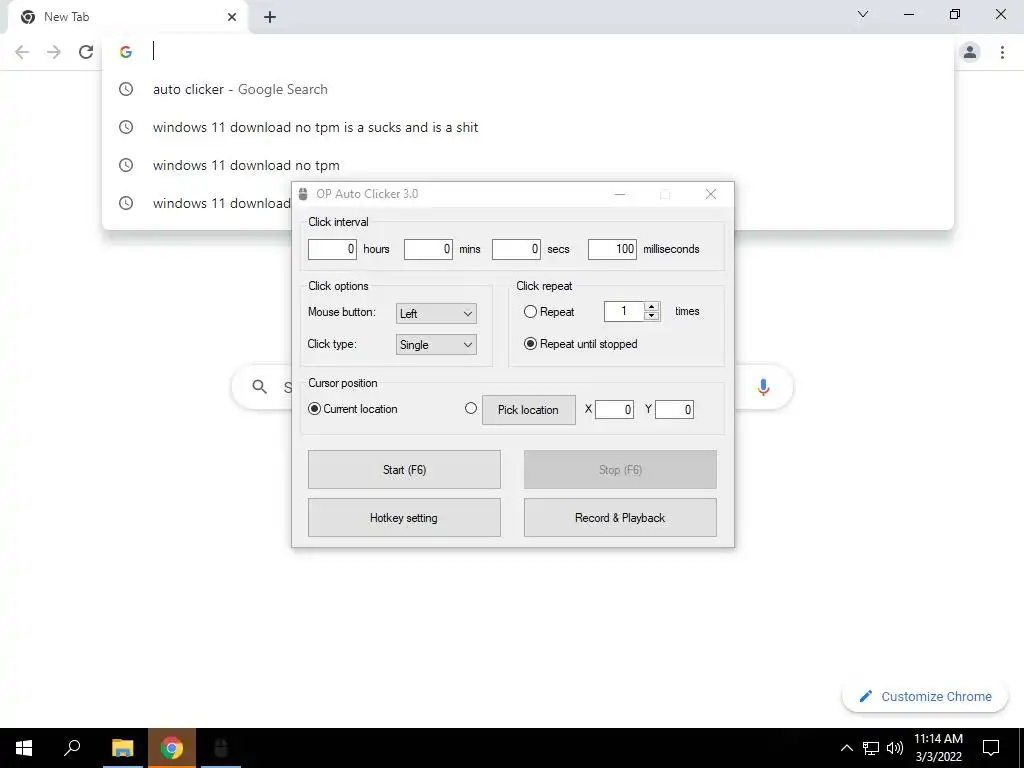Screen dimensions: 1024x768
Task: Select the Pick location radio button
Action: coord(471,408)
